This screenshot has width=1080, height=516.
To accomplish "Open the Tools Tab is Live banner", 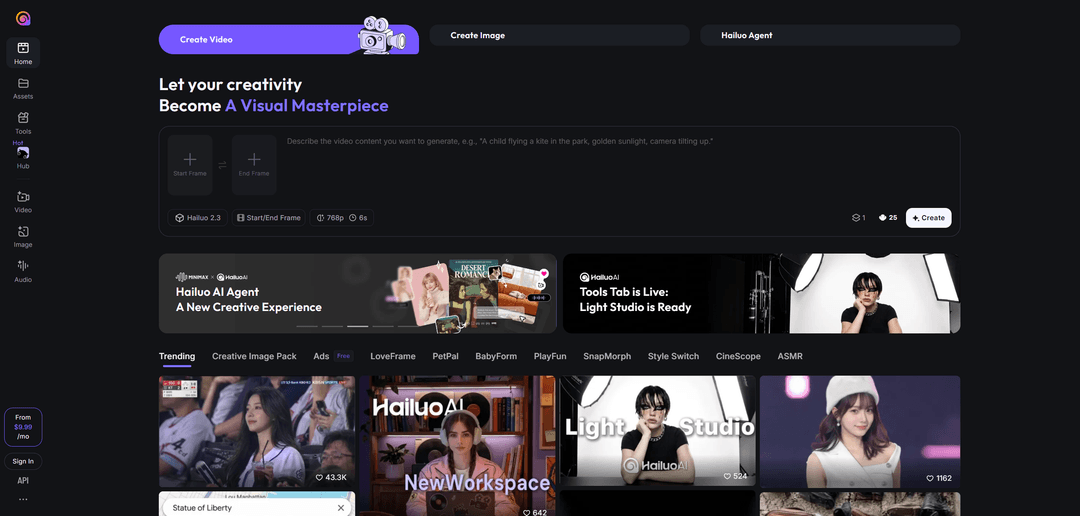I will click(762, 293).
